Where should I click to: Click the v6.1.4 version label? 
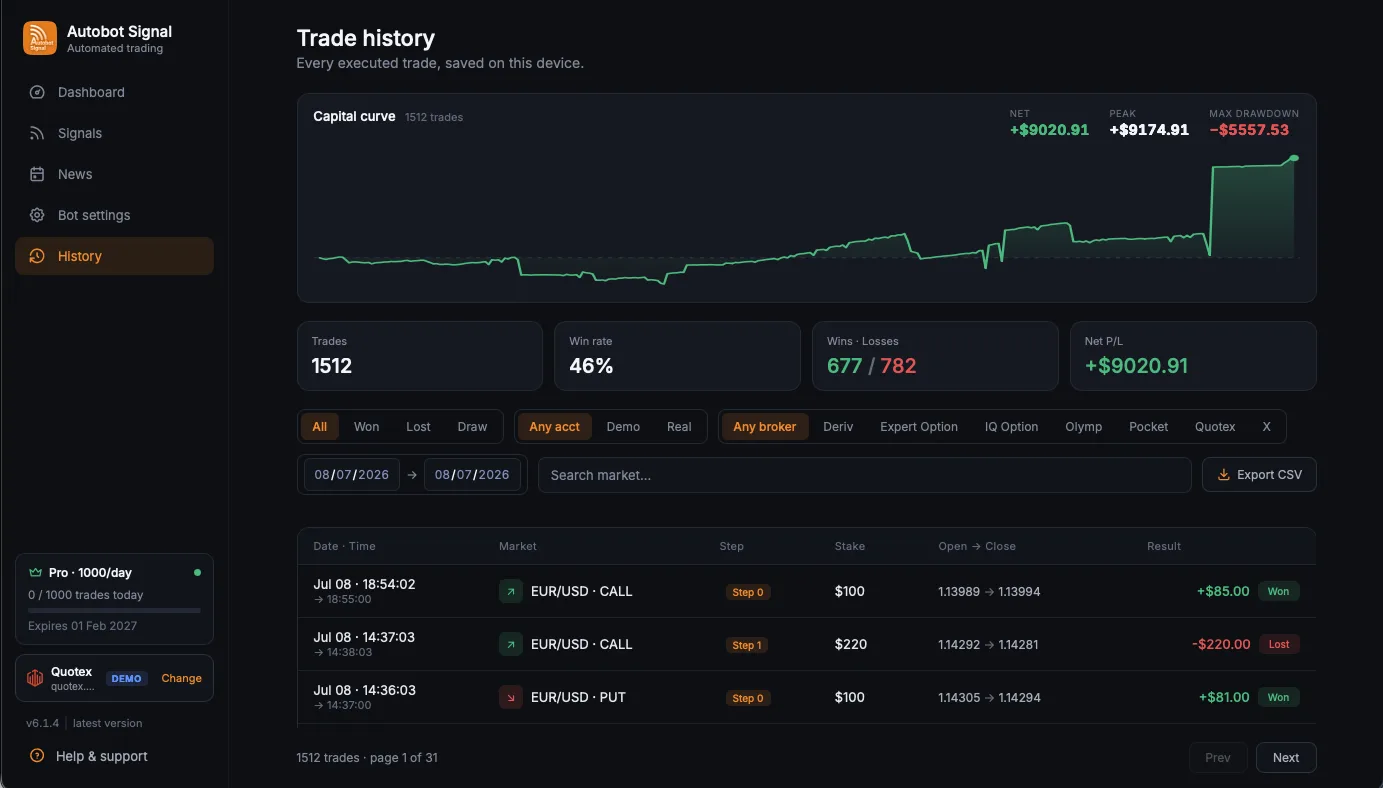[43, 723]
